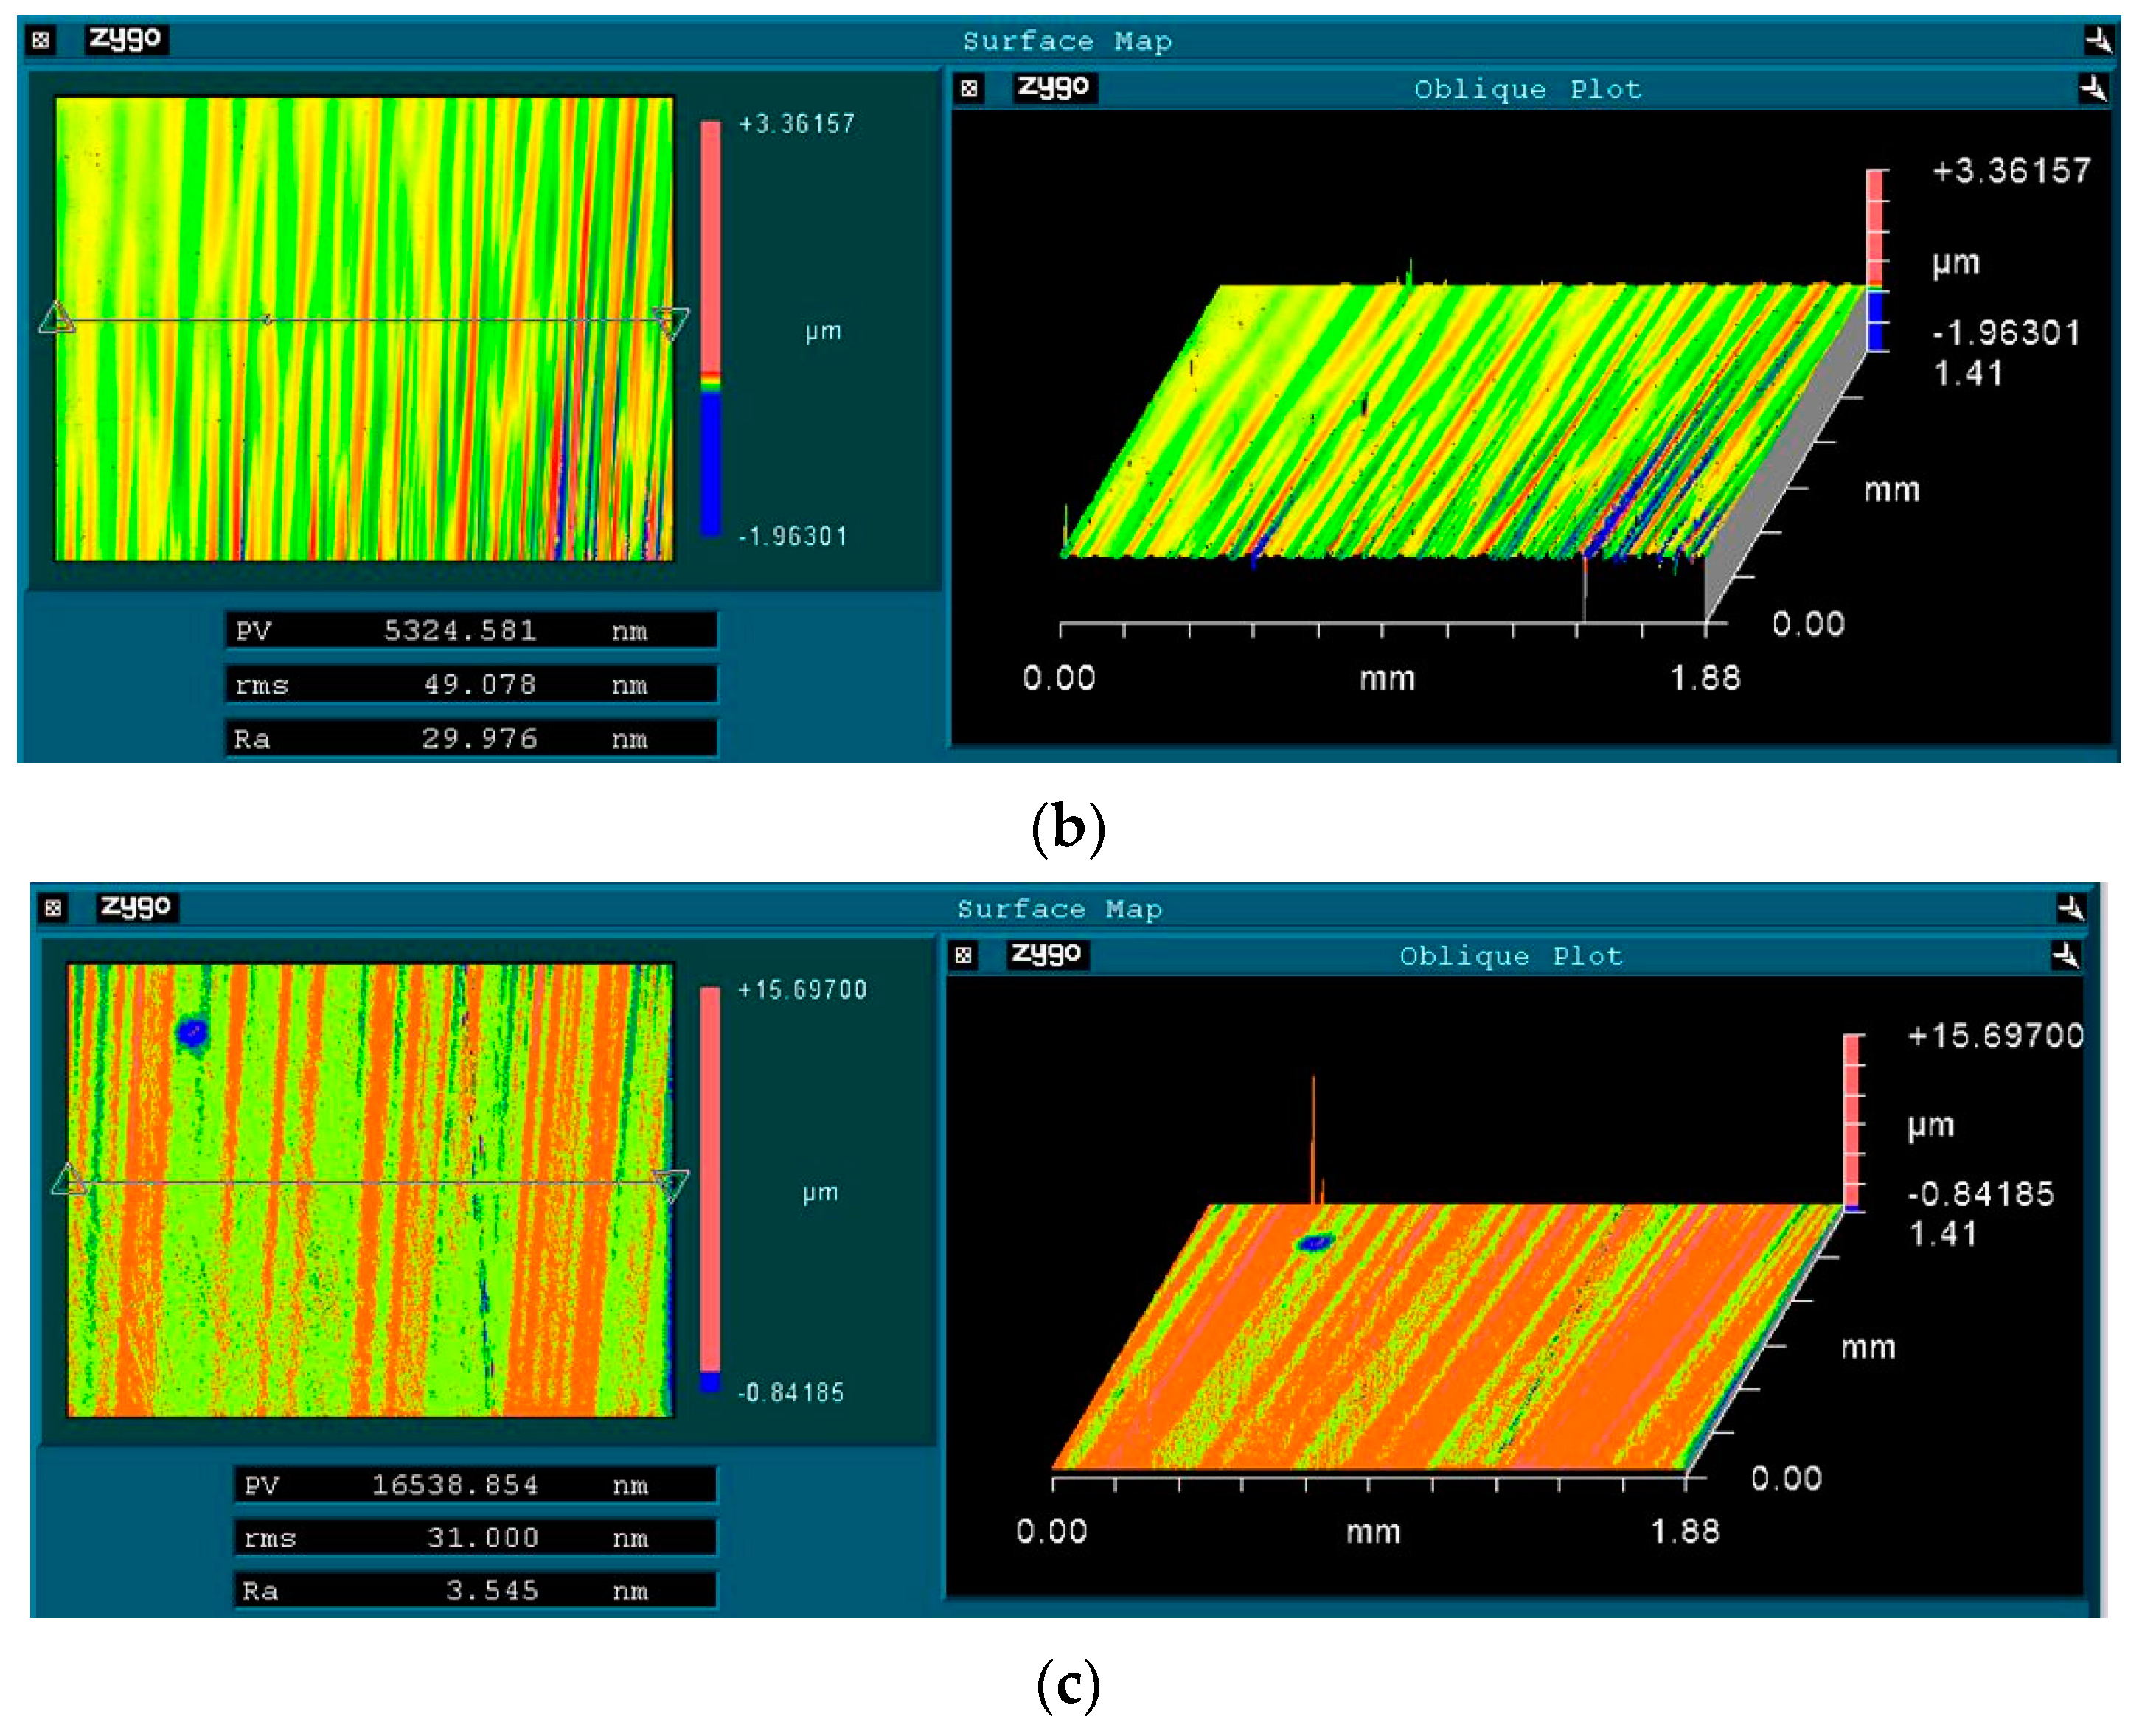Click the right slice triangle marker on top surface map
Viewport: 2142px width, 1736px height.
click(x=671, y=322)
